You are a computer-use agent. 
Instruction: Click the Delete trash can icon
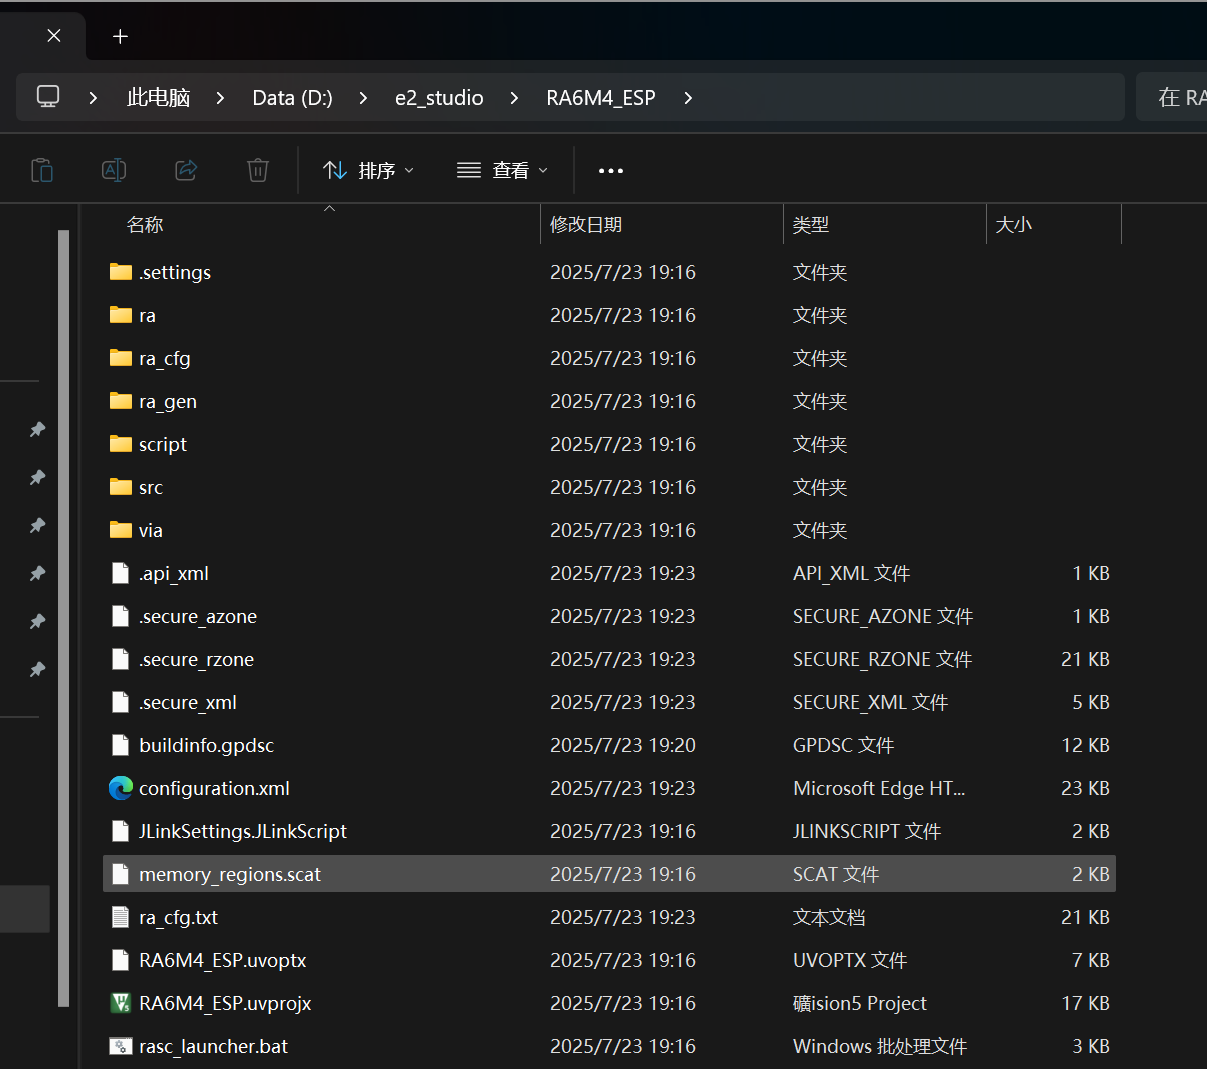(x=258, y=170)
